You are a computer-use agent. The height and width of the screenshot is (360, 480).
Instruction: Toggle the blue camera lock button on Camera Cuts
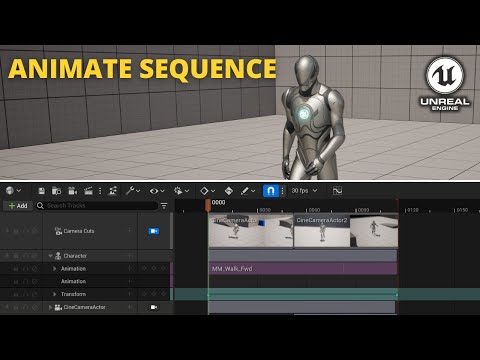click(x=154, y=231)
